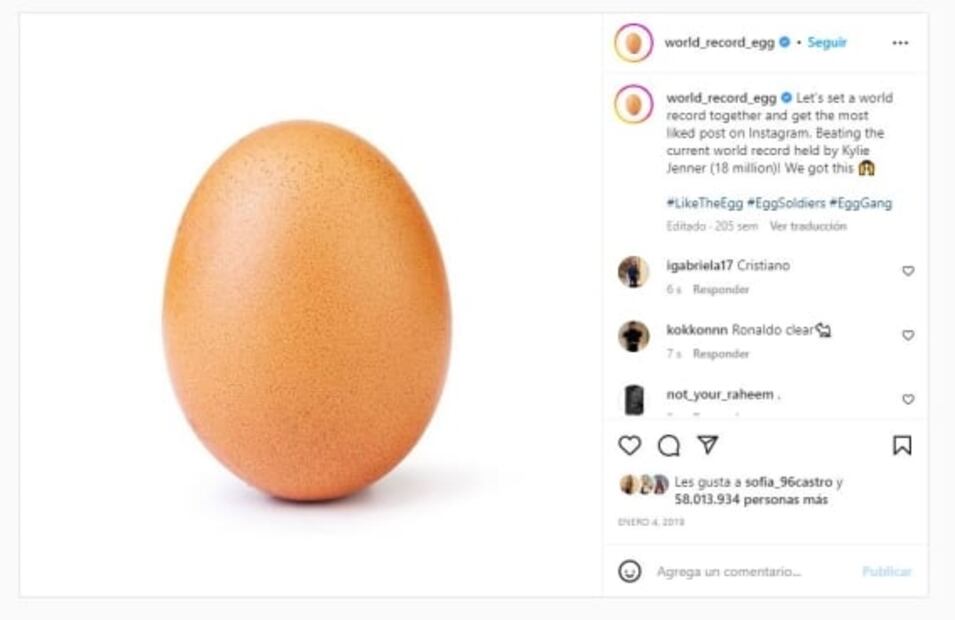The height and width of the screenshot is (620, 955).
Task: Toggle like on kokkonnn's Ronaldo comment
Action: point(908,332)
